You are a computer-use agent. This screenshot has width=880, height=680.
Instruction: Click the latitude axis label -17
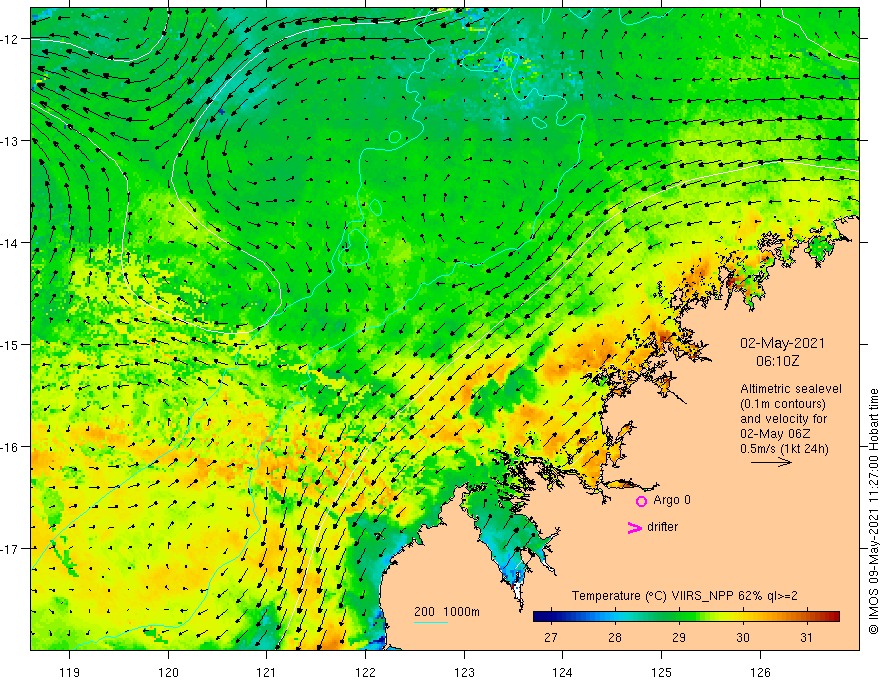point(11,549)
